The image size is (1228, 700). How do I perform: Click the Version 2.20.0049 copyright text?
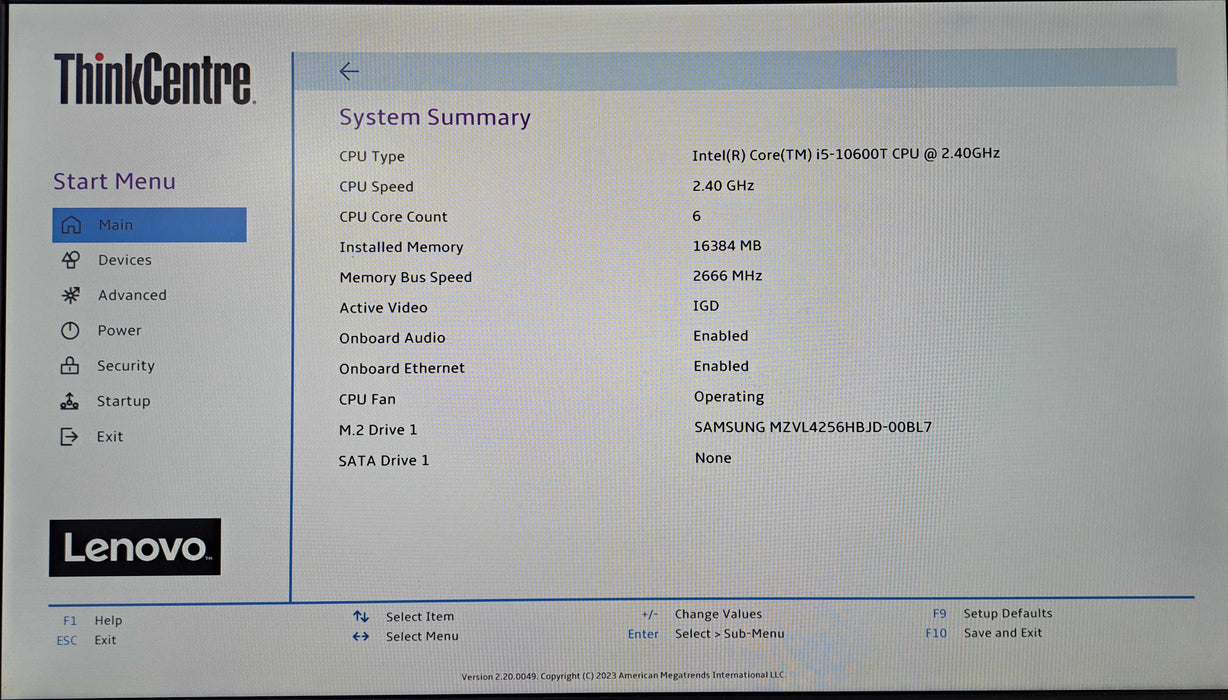(624, 676)
